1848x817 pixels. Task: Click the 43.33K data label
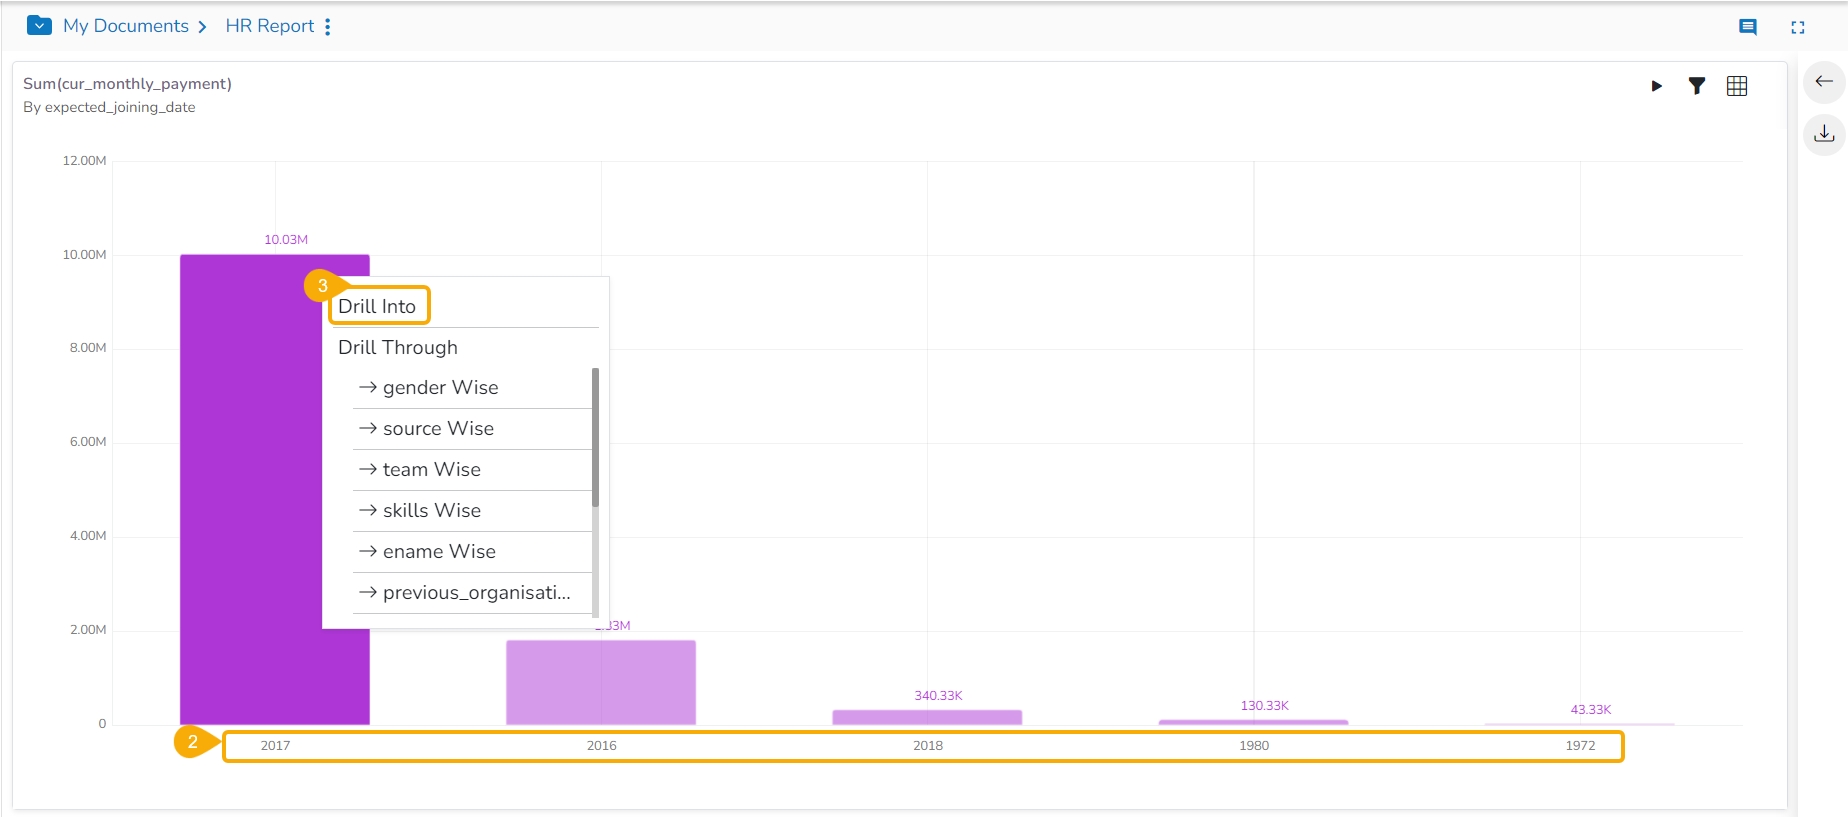tap(1590, 710)
